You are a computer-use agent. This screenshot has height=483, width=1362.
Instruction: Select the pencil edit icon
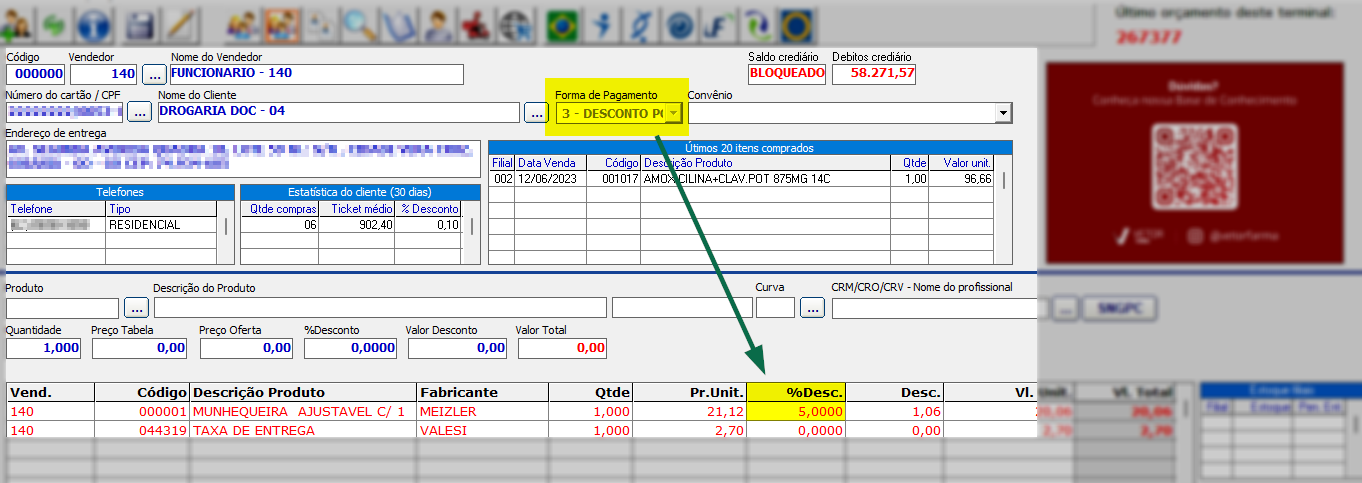[x=180, y=22]
